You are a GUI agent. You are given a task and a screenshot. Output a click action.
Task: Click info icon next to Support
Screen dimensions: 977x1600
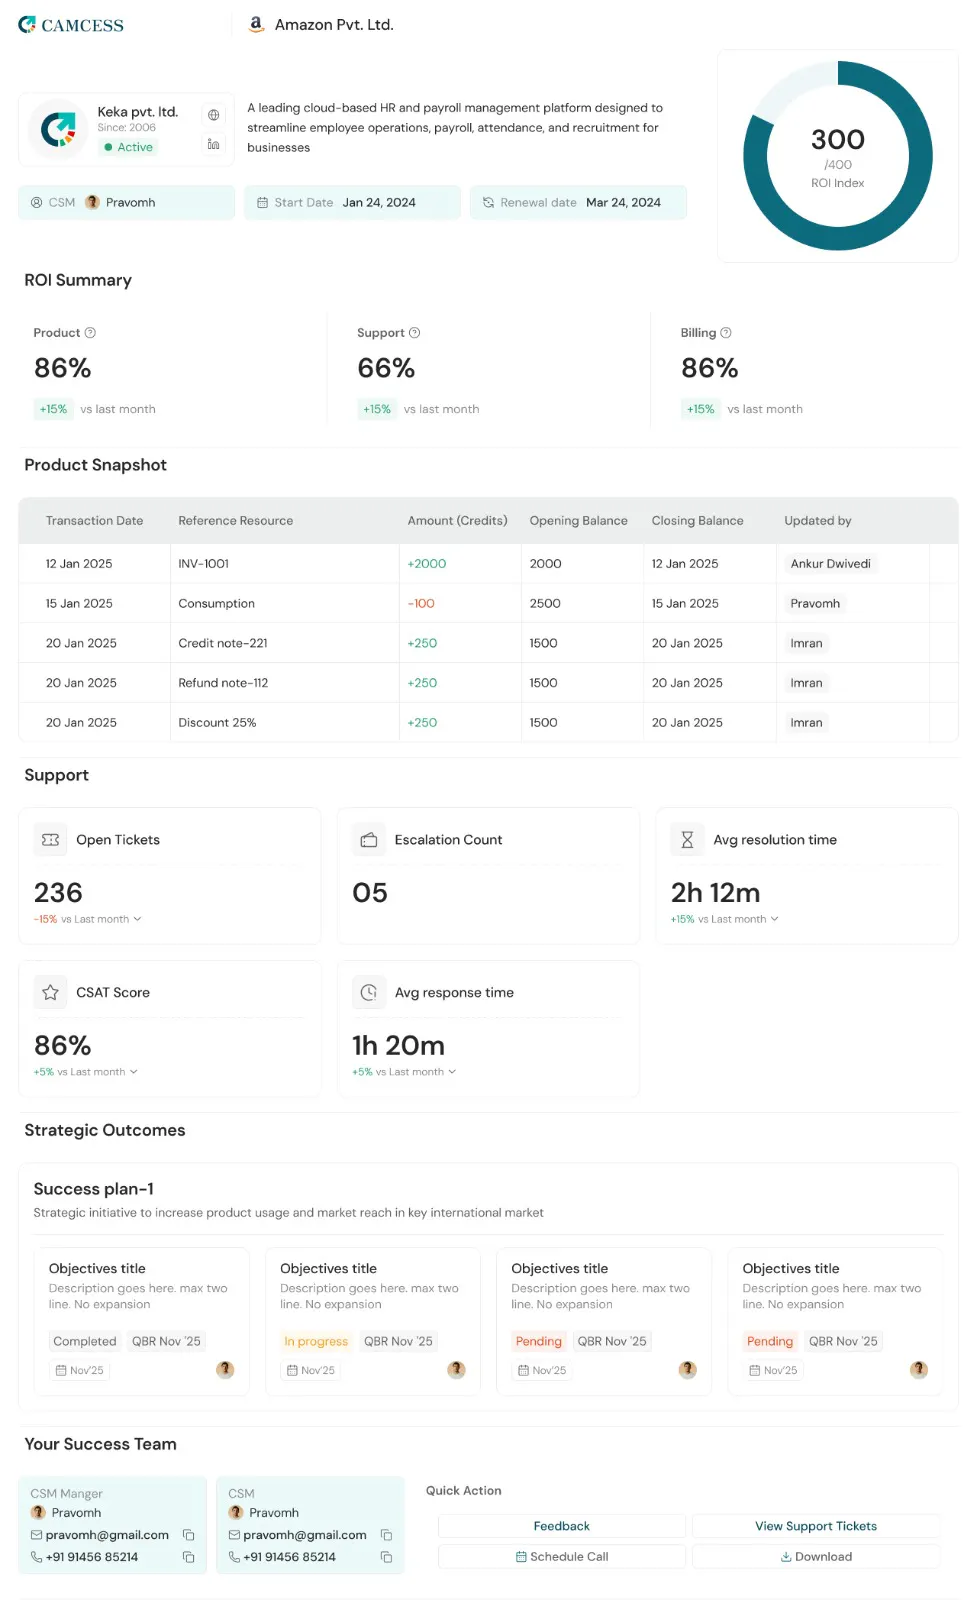[414, 333]
